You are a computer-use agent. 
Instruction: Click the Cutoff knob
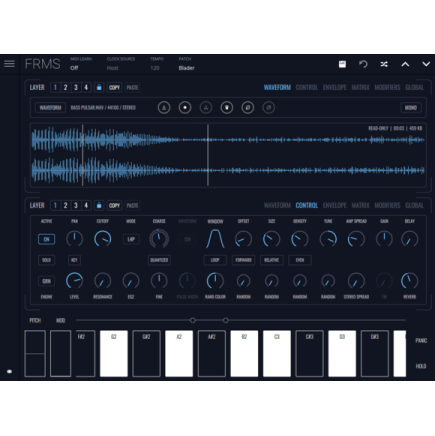(x=103, y=239)
